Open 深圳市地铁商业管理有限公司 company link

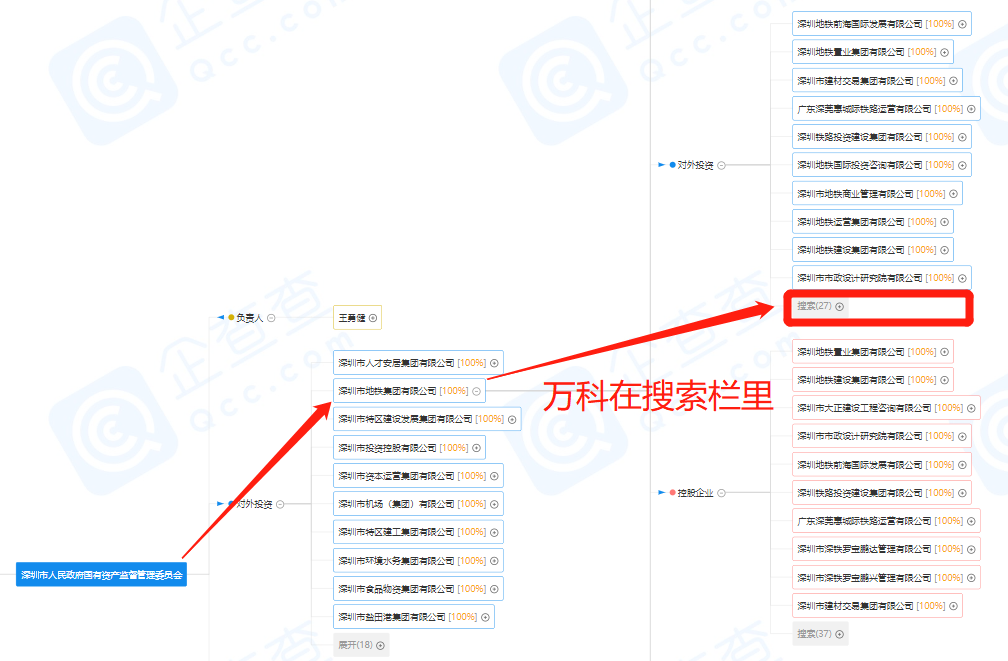[x=855, y=194]
